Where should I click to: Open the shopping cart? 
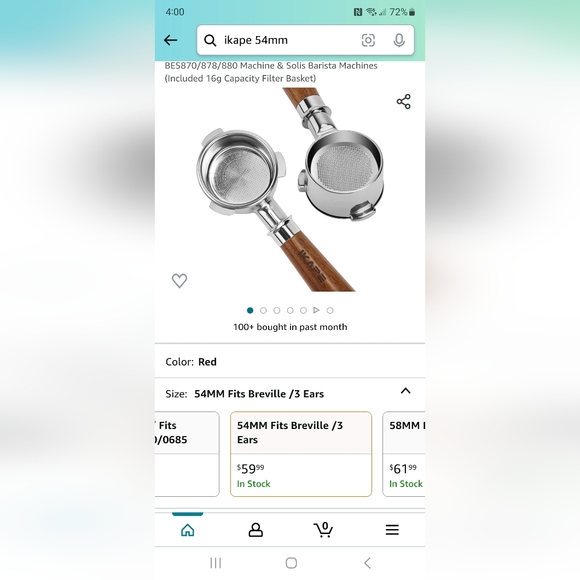point(323,529)
